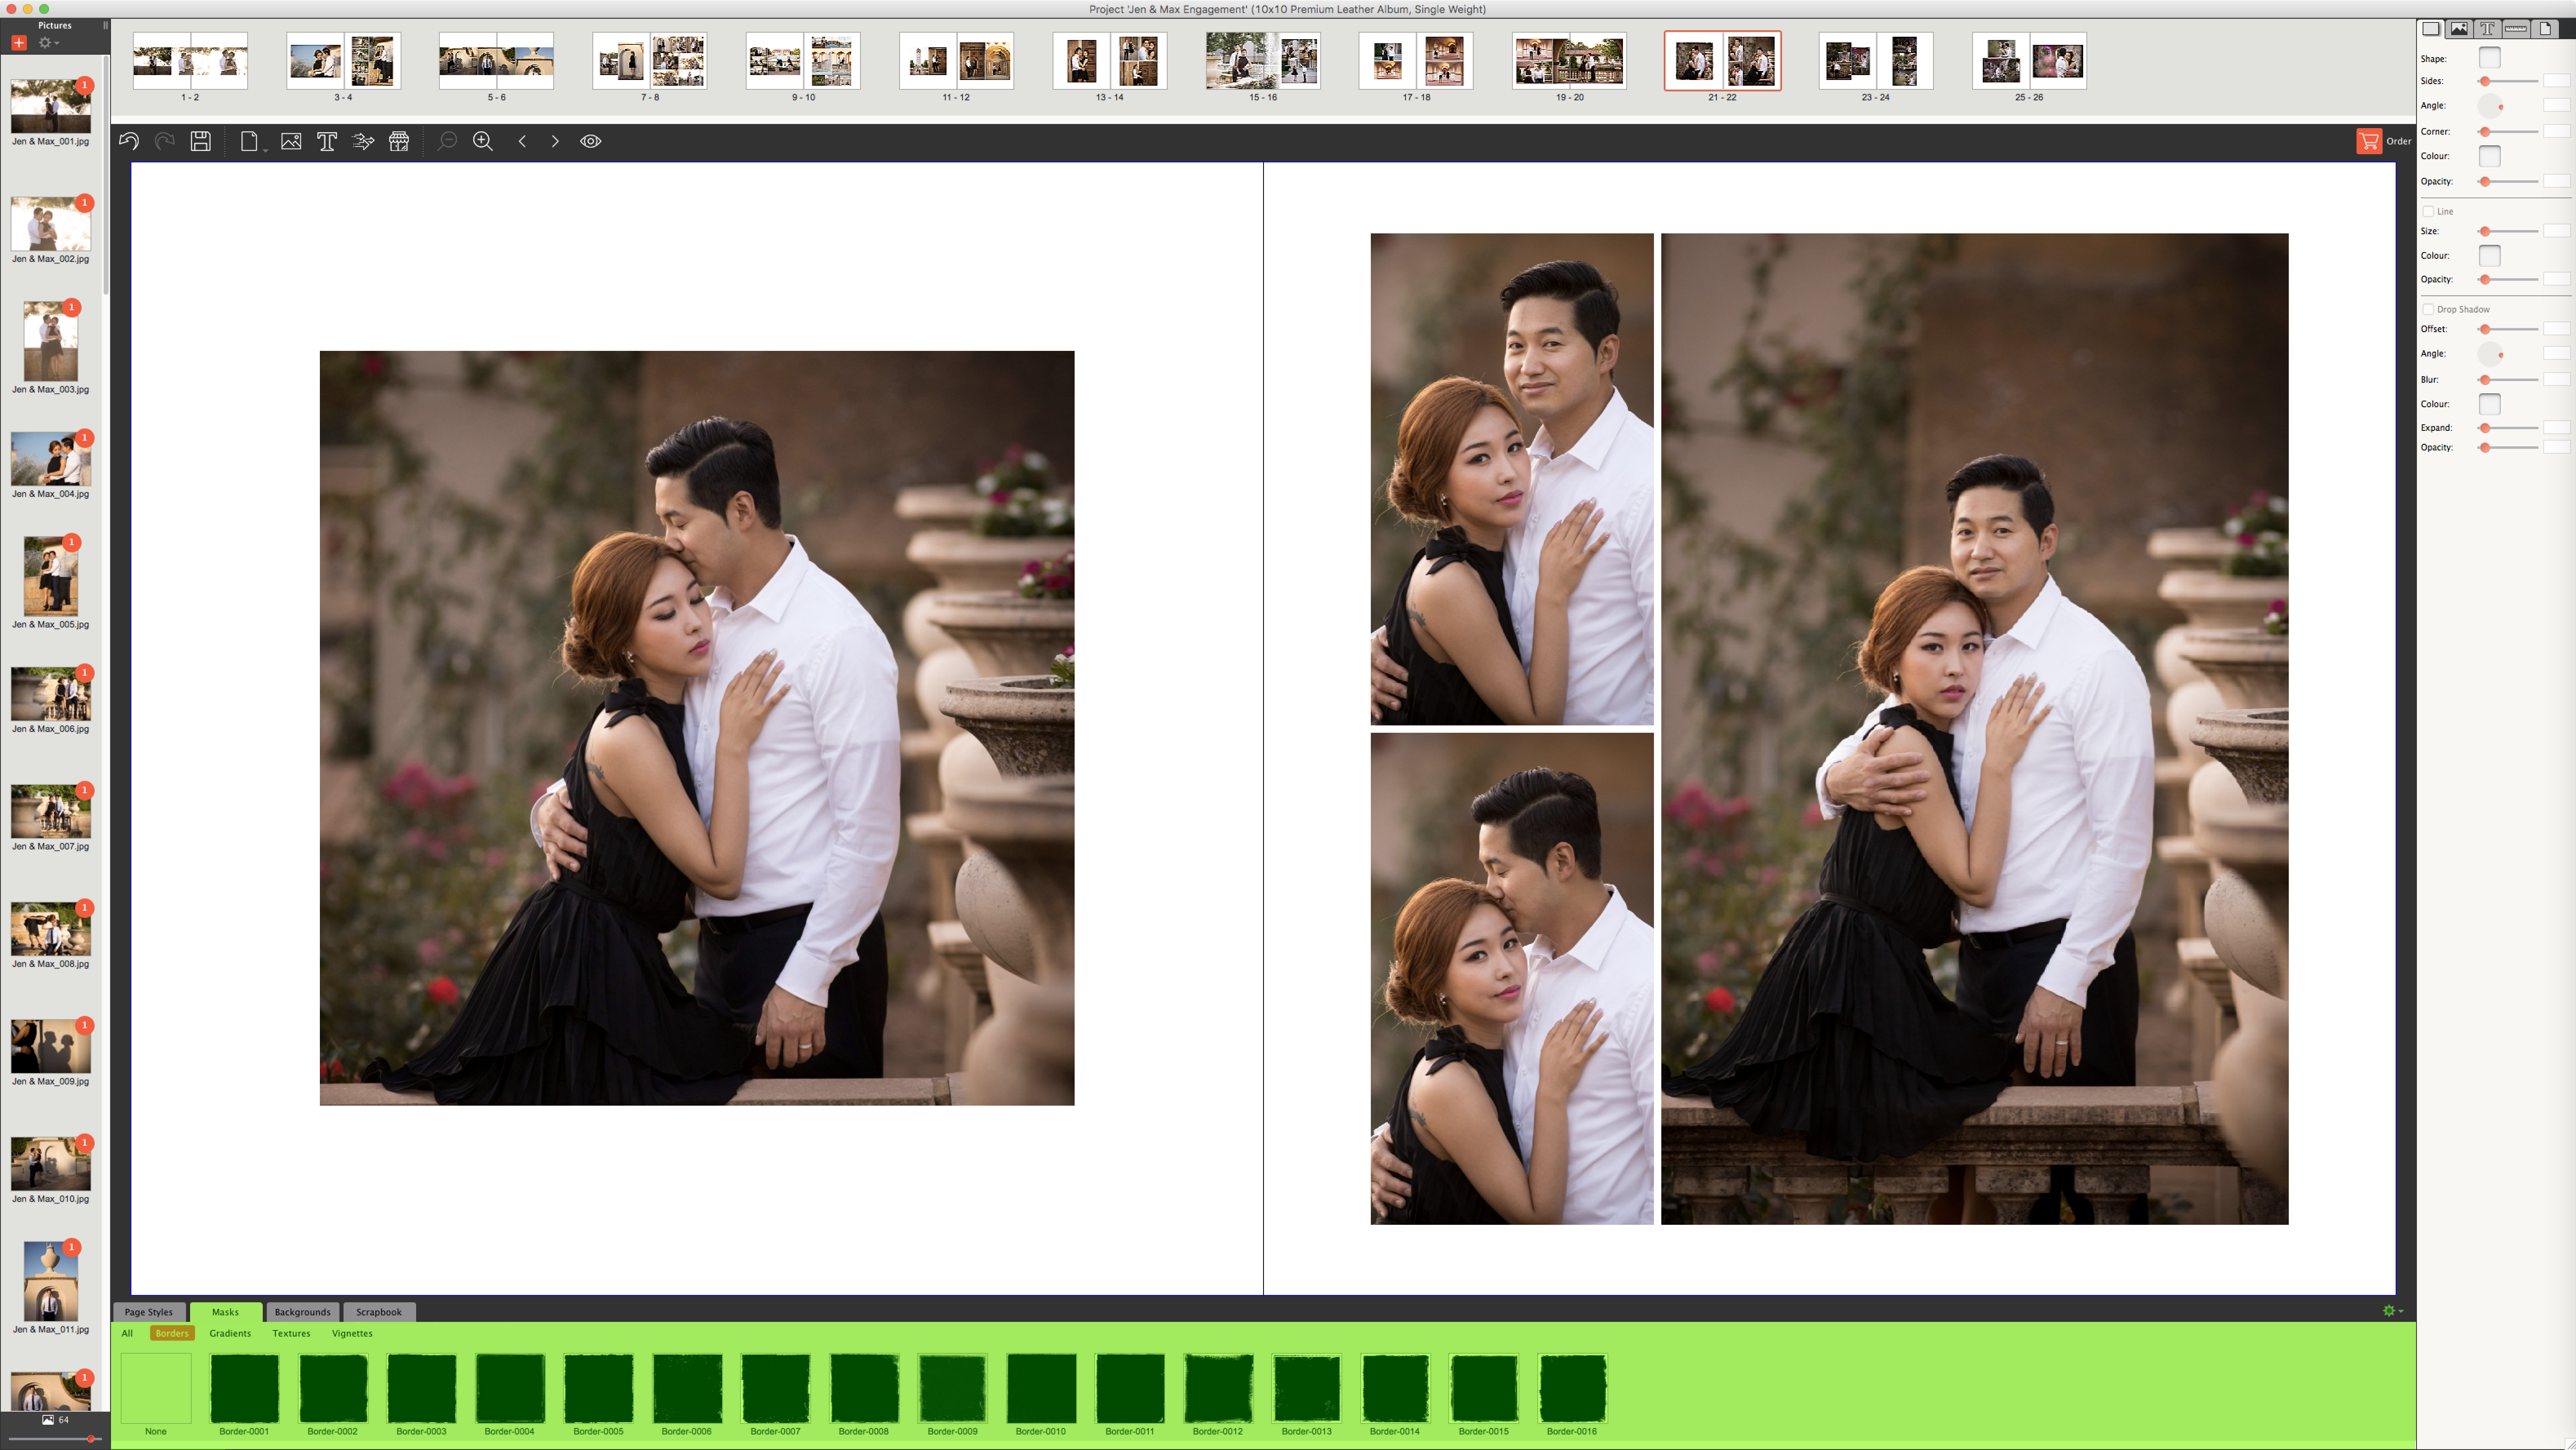Filter masks by Vignettes
Viewport: 2576px width, 1450px height.
coord(352,1333)
